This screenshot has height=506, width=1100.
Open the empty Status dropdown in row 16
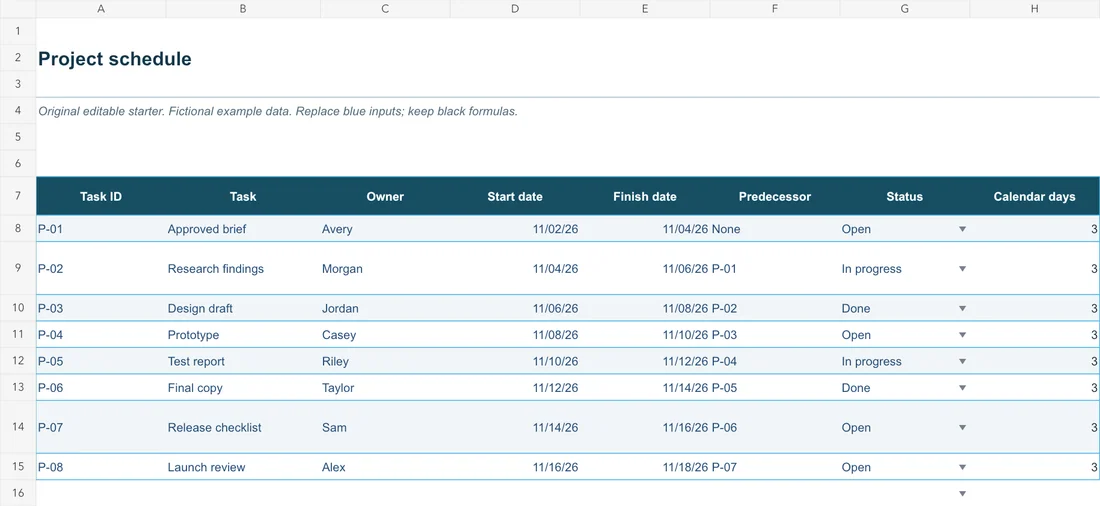point(962,493)
